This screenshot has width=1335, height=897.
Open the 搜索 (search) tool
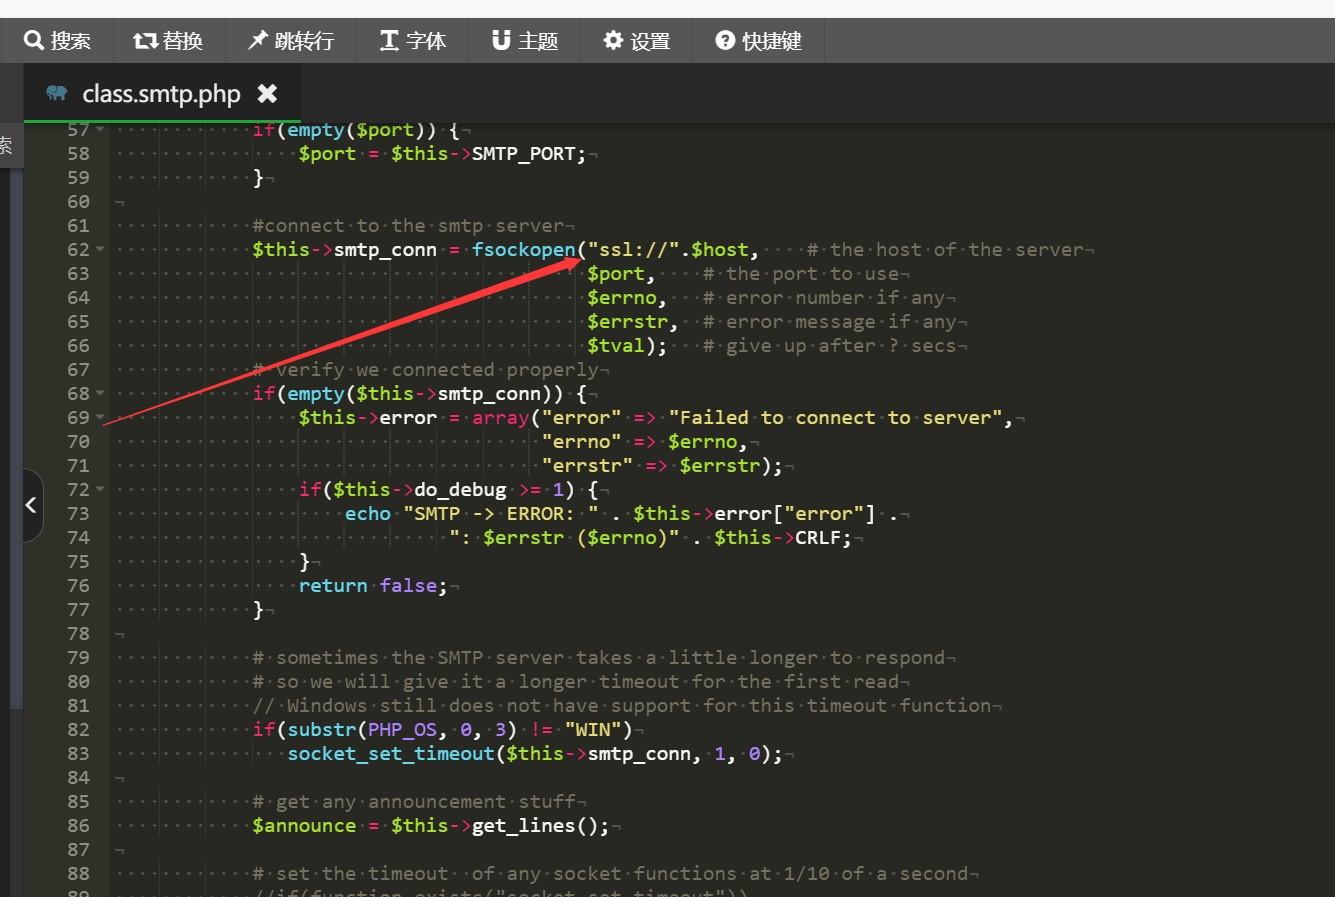click(x=57, y=41)
